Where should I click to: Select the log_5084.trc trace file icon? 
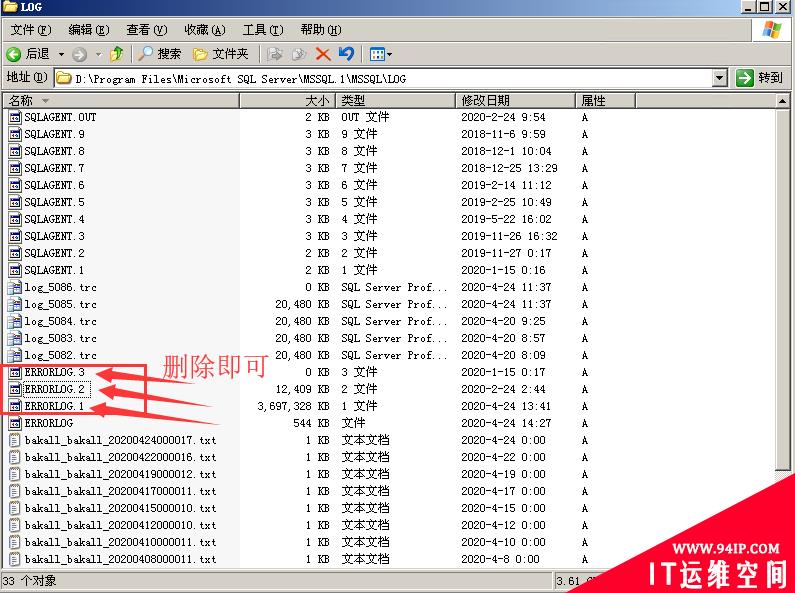(15, 321)
